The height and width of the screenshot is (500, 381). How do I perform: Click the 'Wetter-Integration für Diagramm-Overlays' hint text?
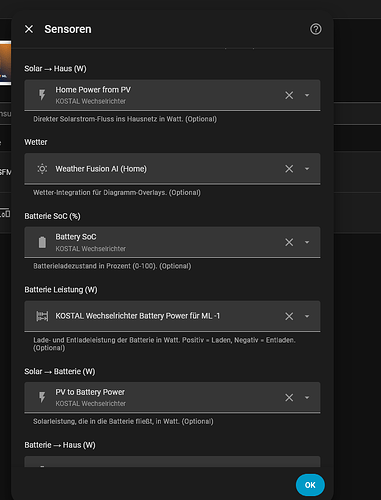[117, 192]
